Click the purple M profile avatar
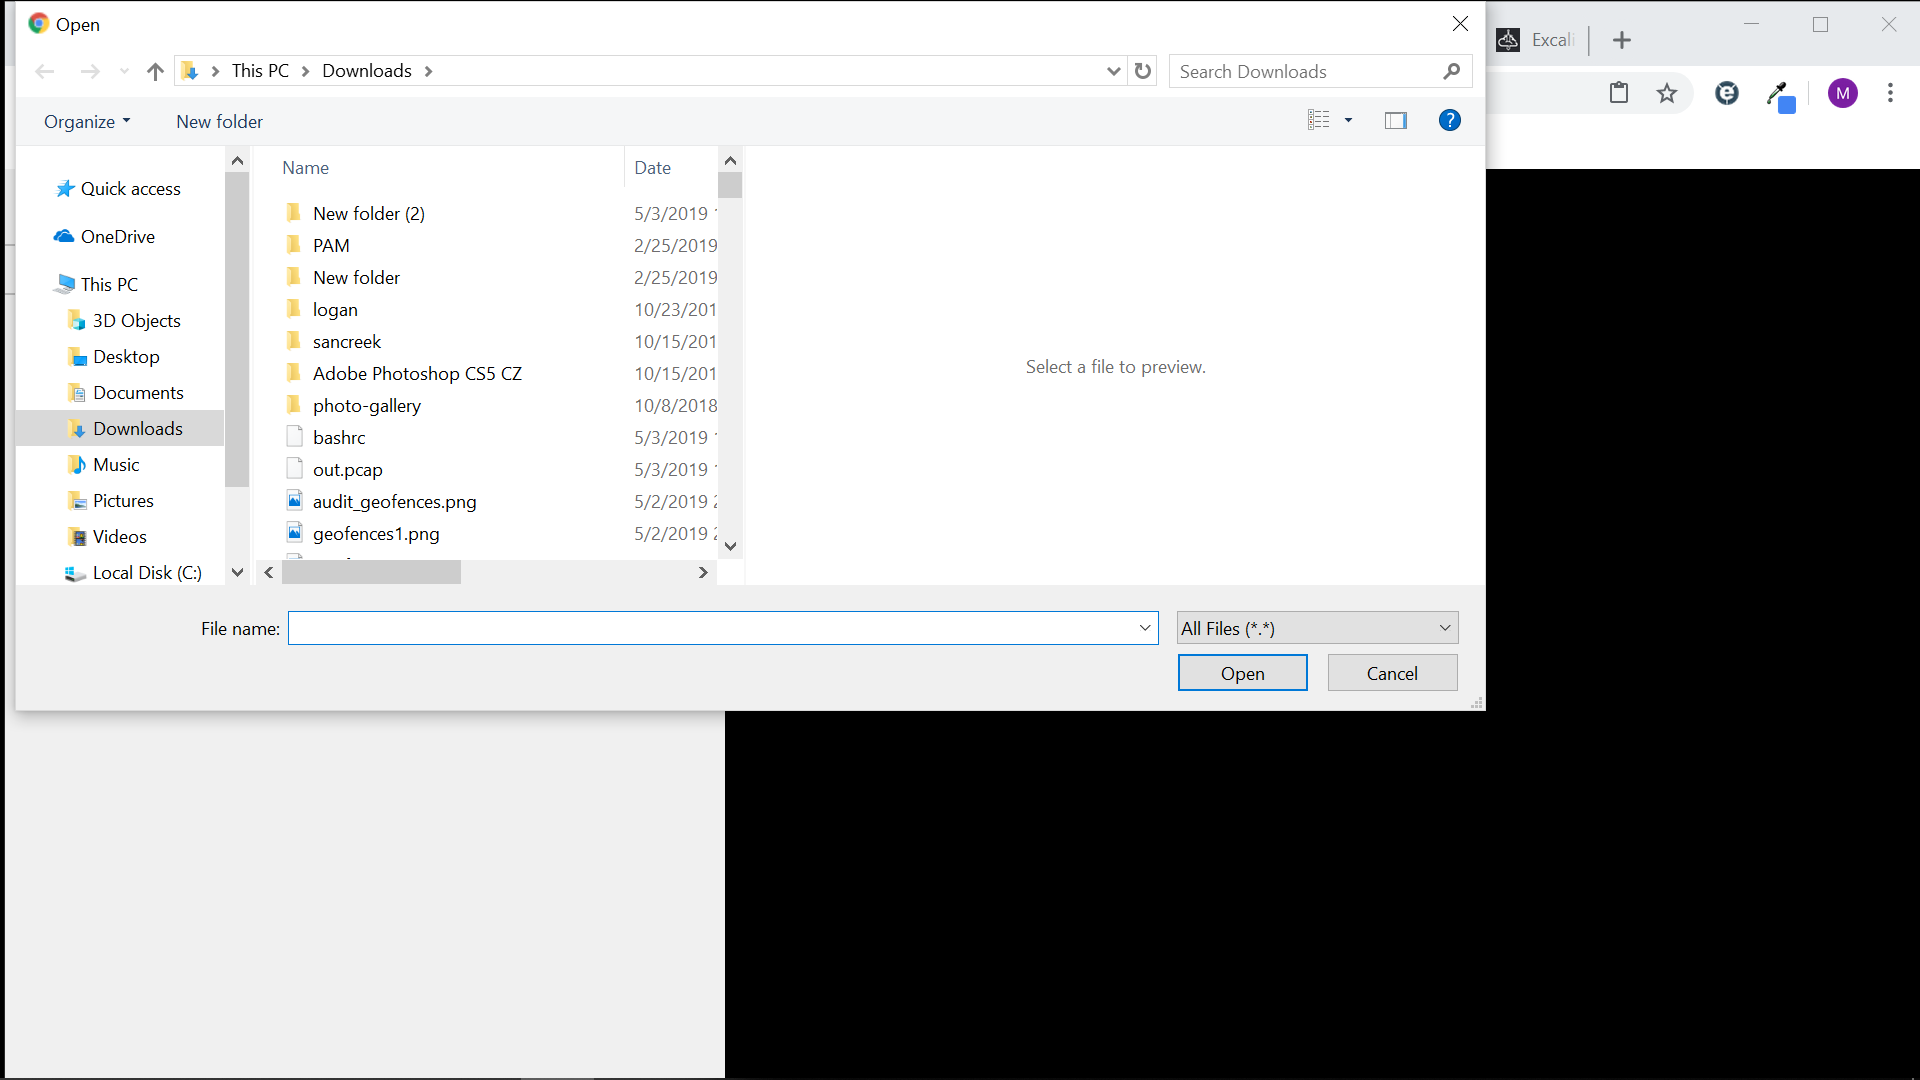Screen dimensions: 1920x1080 (x=1842, y=93)
